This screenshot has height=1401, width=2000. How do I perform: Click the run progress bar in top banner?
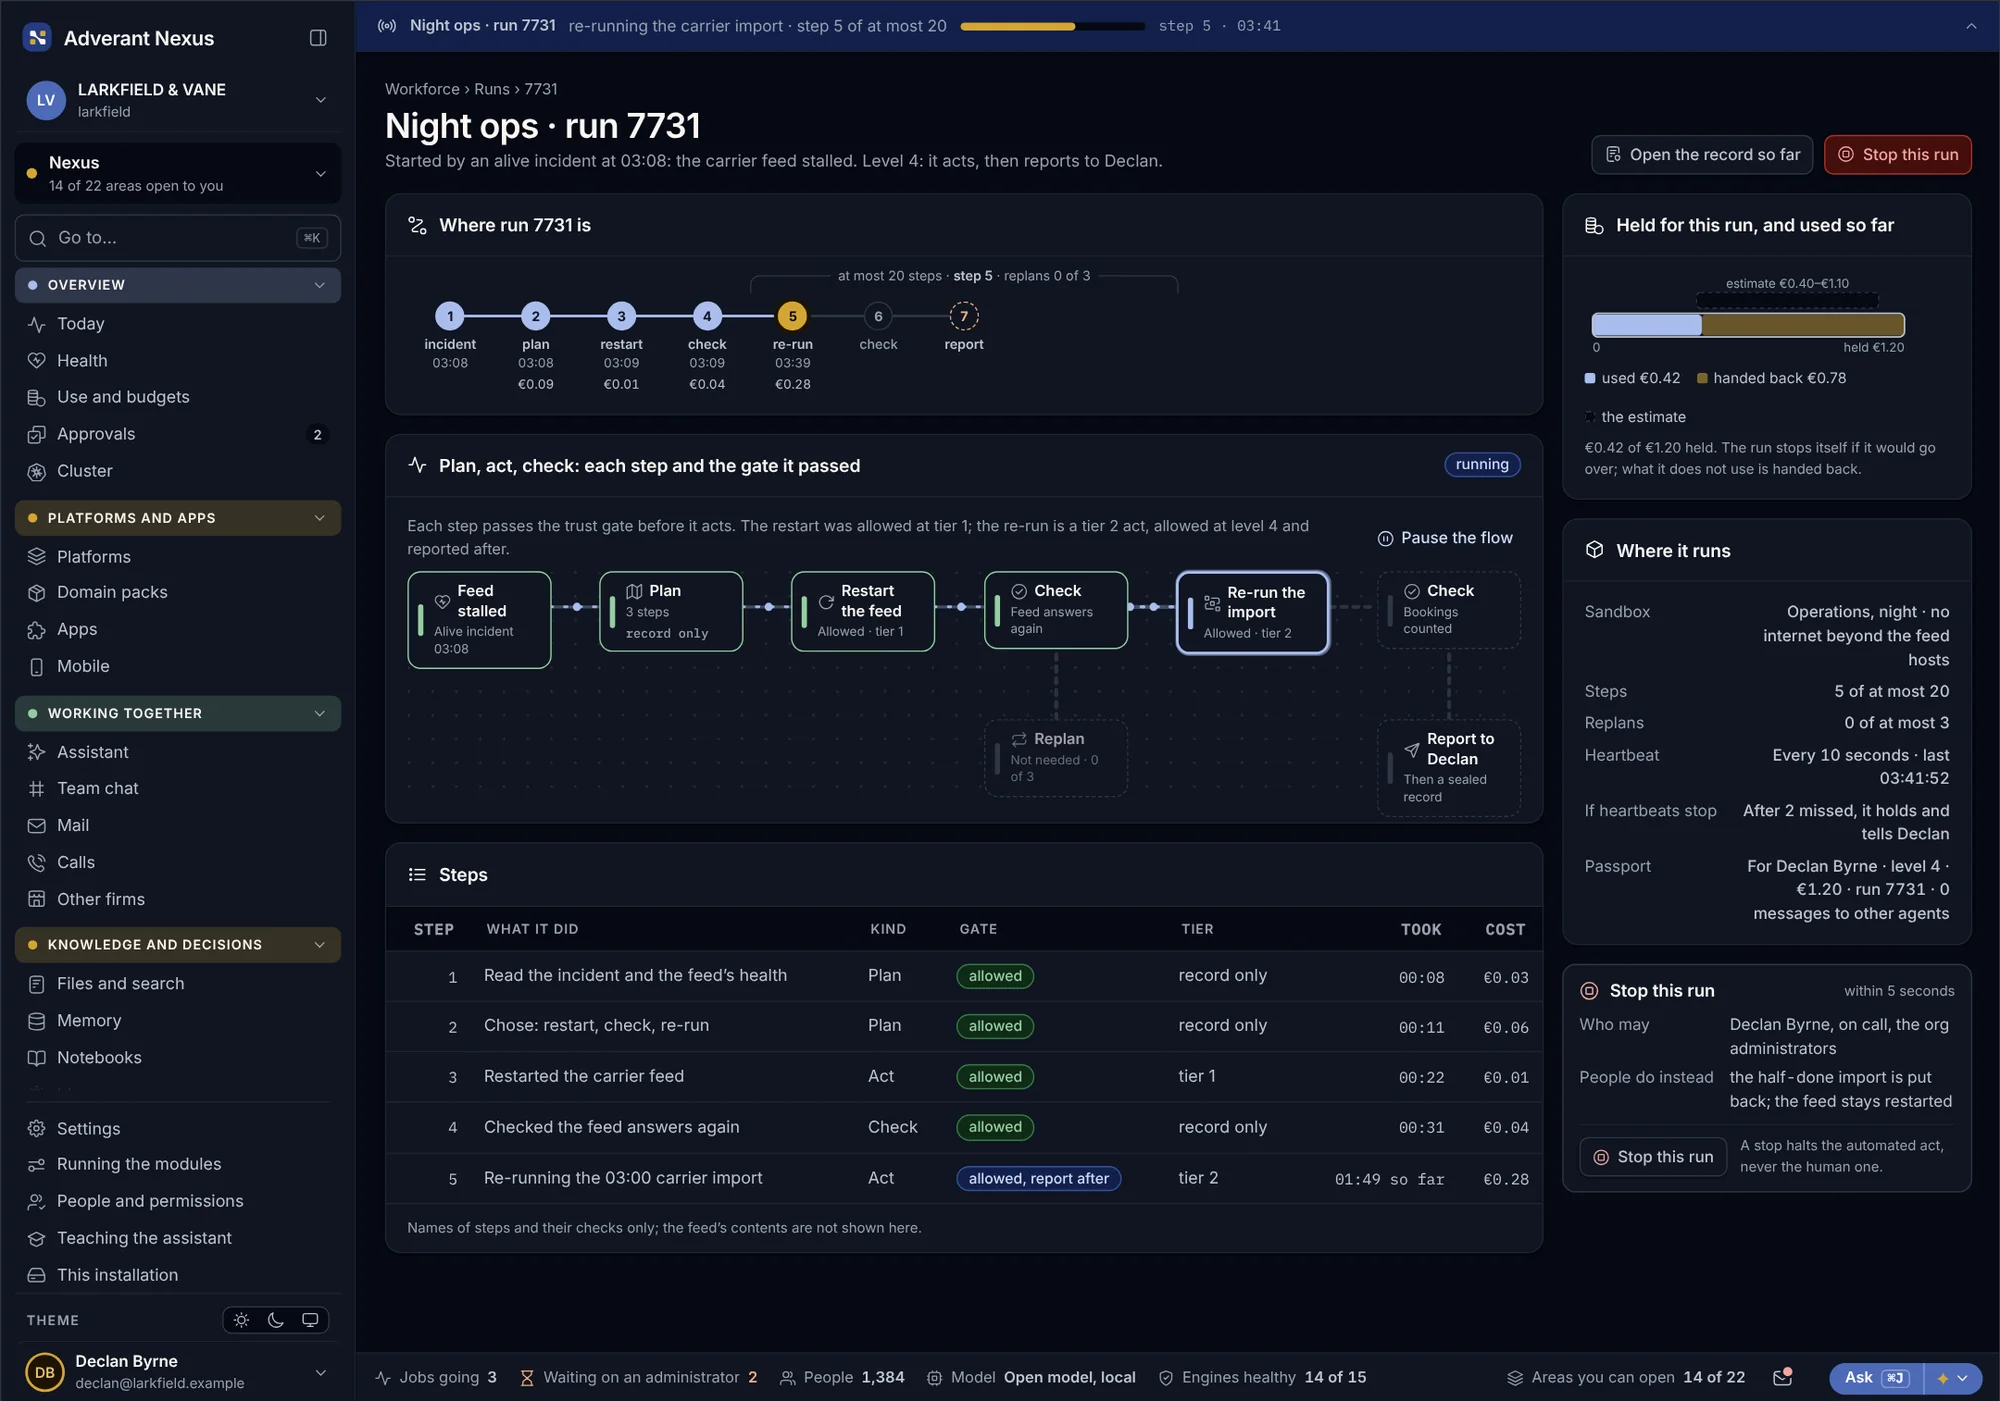1052,26
